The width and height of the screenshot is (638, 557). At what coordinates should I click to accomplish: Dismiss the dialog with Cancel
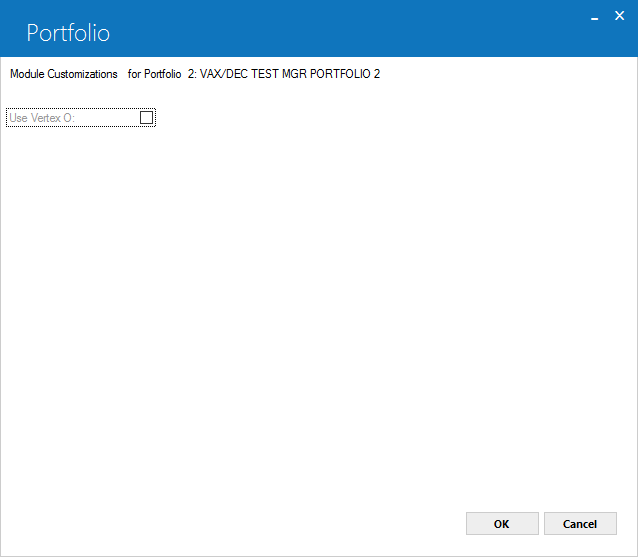pyautogui.click(x=580, y=524)
